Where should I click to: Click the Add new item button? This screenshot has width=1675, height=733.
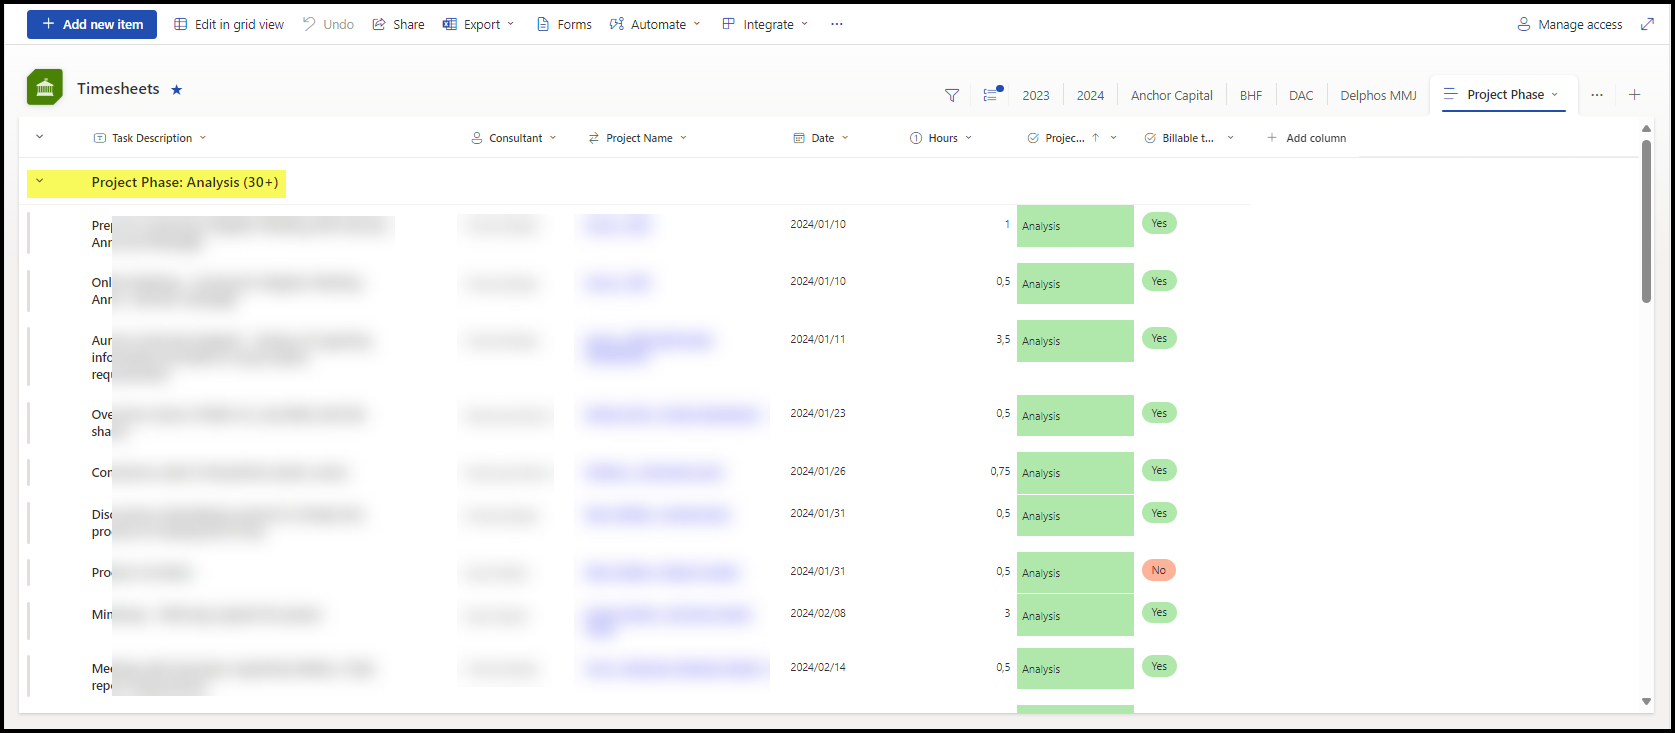(92, 24)
